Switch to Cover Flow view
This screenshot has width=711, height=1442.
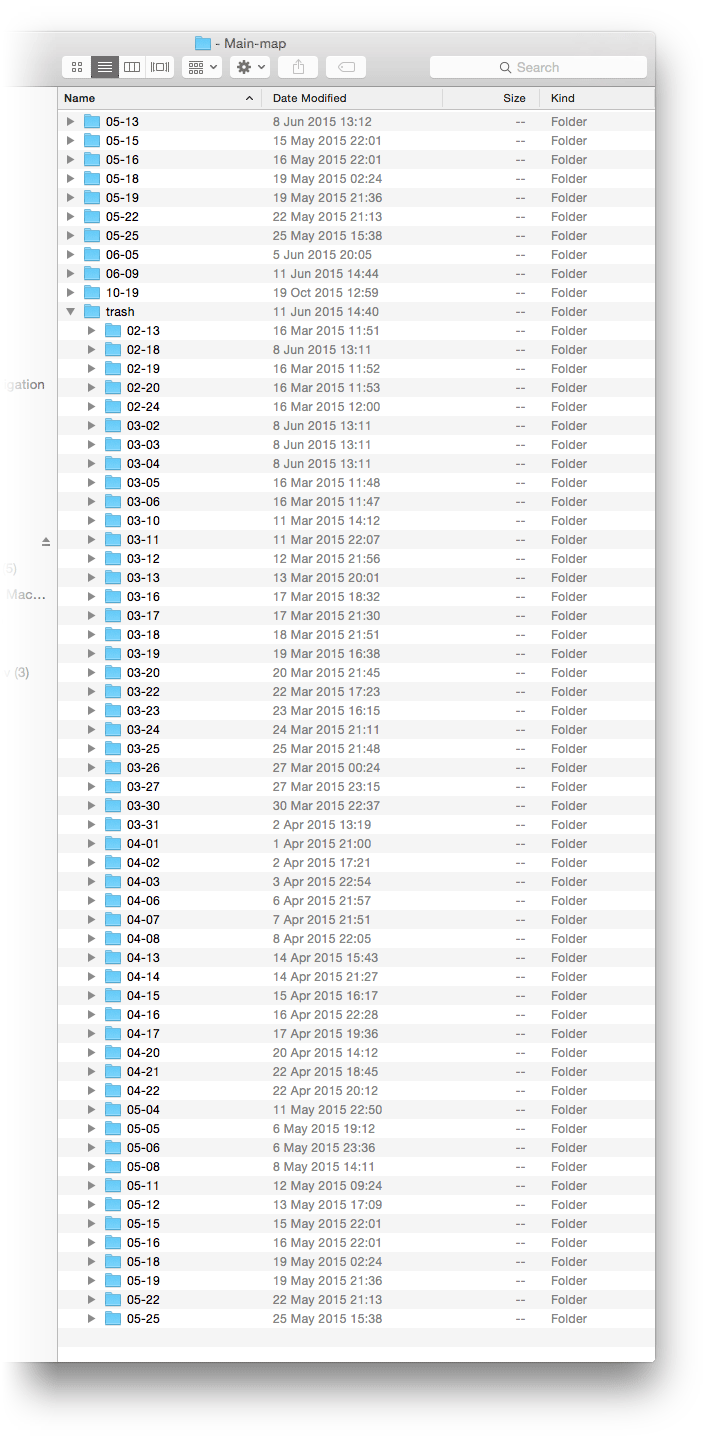coord(160,67)
